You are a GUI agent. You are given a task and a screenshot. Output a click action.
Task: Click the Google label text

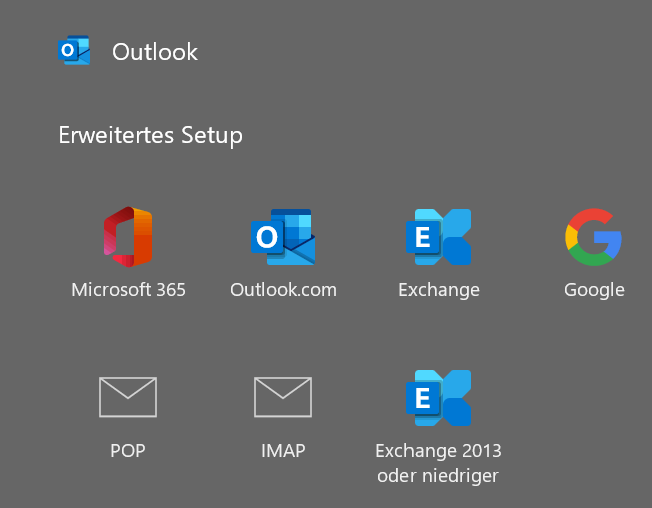coord(594,291)
